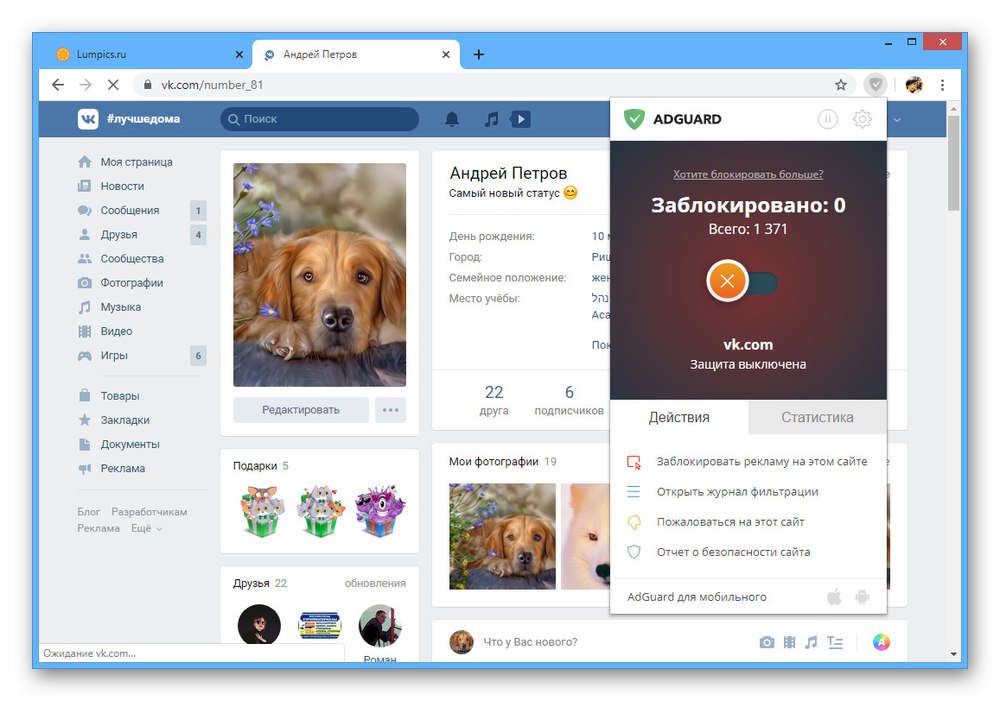Attach music via note icon in post box

(x=811, y=642)
